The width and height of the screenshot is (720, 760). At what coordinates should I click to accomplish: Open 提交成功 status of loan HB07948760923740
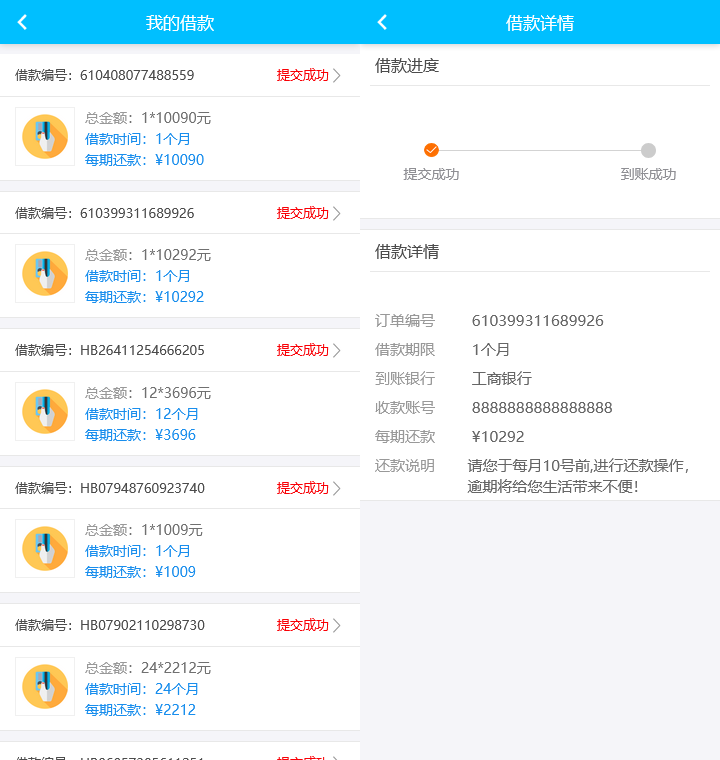[303, 488]
